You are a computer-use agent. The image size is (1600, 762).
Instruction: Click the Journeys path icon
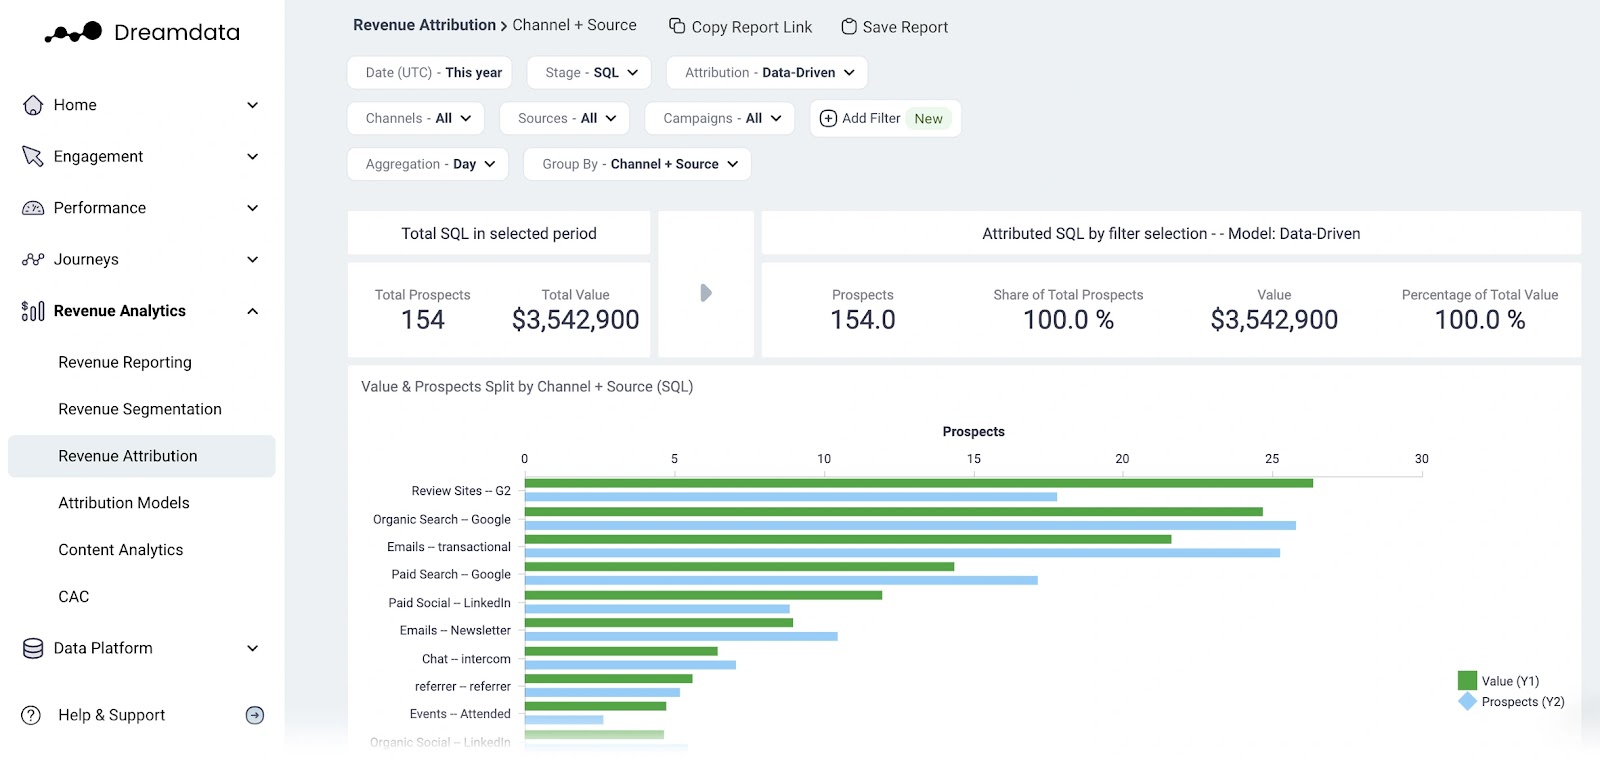[x=33, y=260]
